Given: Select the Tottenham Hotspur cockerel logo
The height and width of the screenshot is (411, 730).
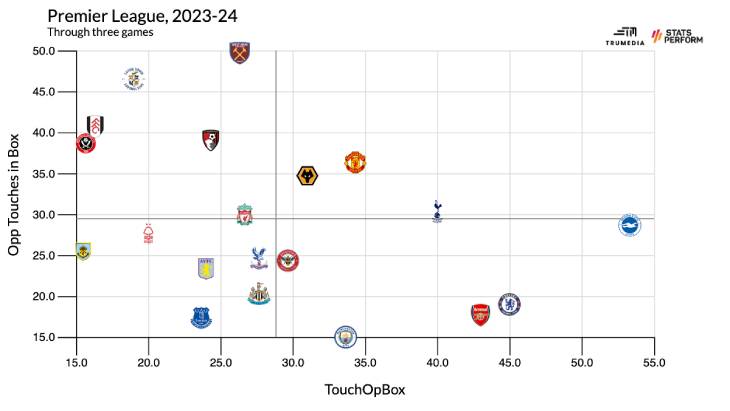Looking at the screenshot, I should point(437,210).
